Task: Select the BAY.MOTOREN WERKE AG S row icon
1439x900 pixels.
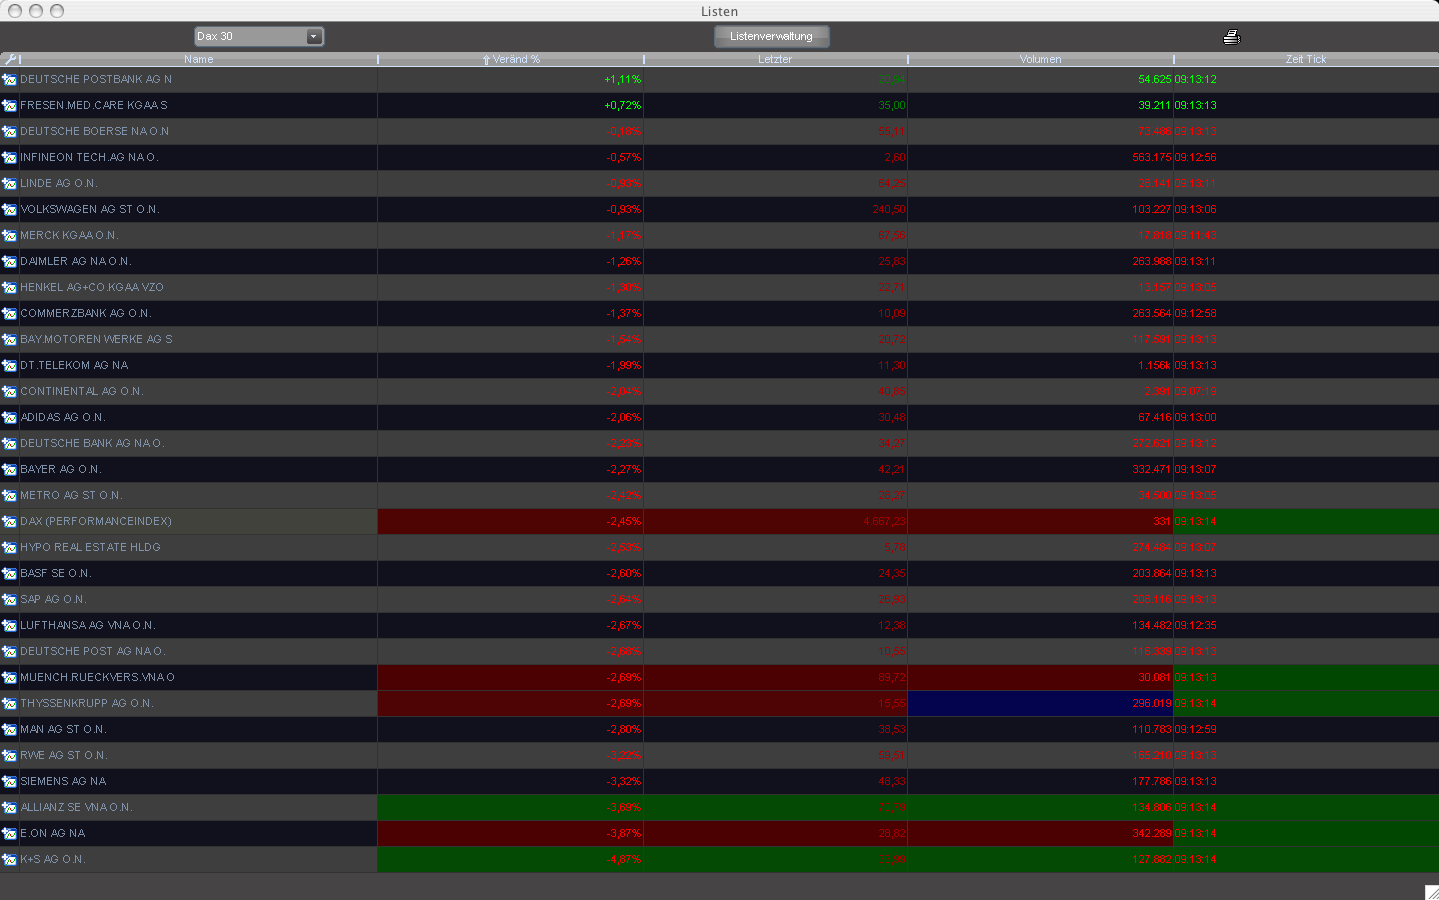Action: coord(9,339)
